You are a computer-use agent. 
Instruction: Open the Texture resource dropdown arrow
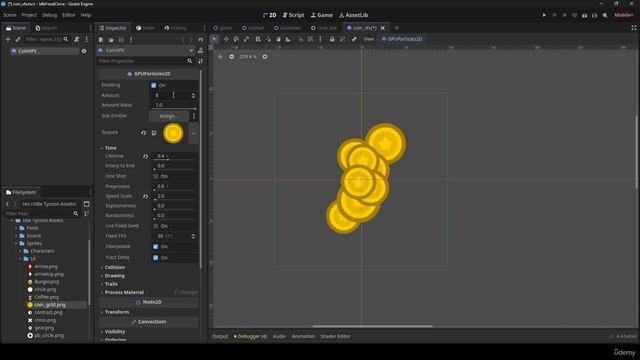pos(193,133)
